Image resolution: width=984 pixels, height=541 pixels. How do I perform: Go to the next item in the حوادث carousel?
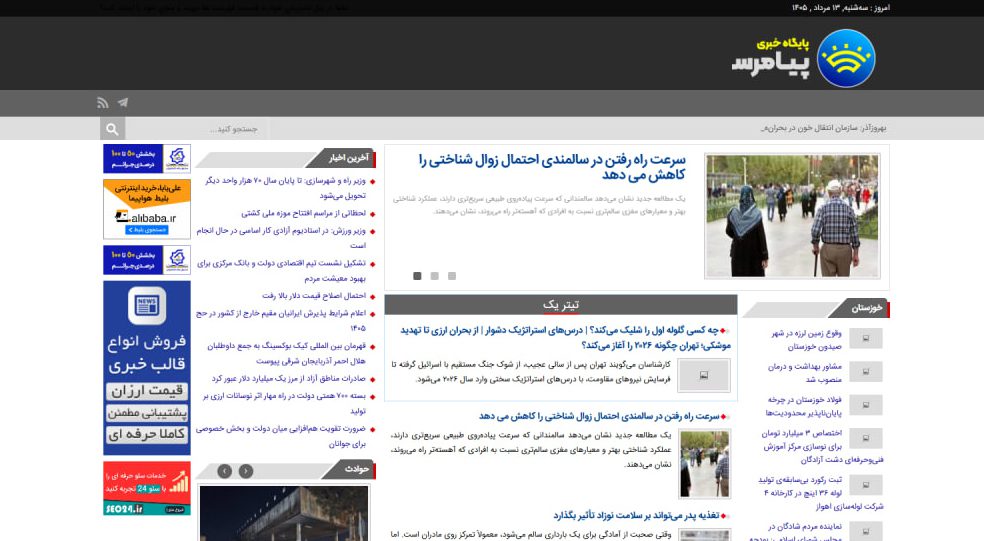click(x=246, y=471)
